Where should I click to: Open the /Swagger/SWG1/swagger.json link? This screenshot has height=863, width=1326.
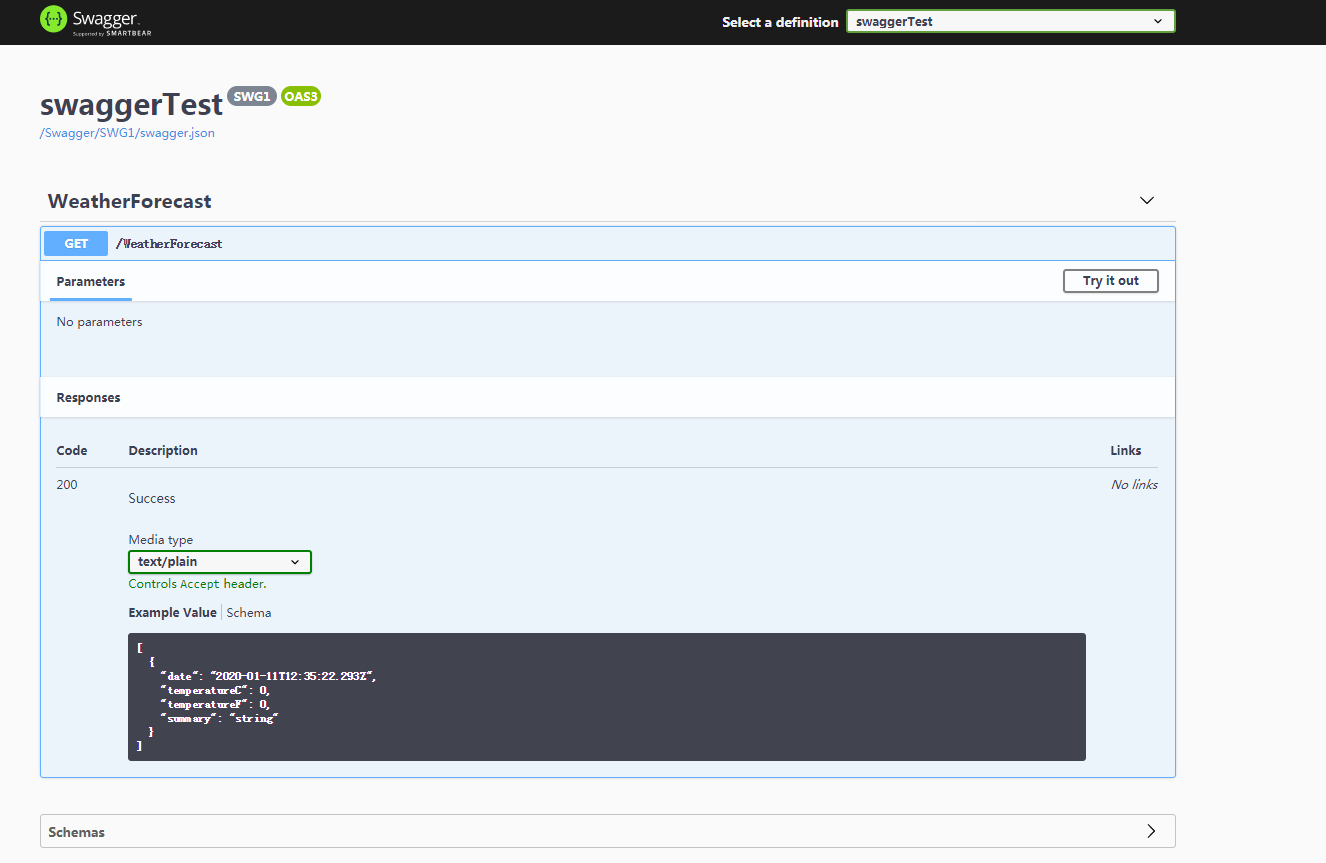pyautogui.click(x=127, y=133)
